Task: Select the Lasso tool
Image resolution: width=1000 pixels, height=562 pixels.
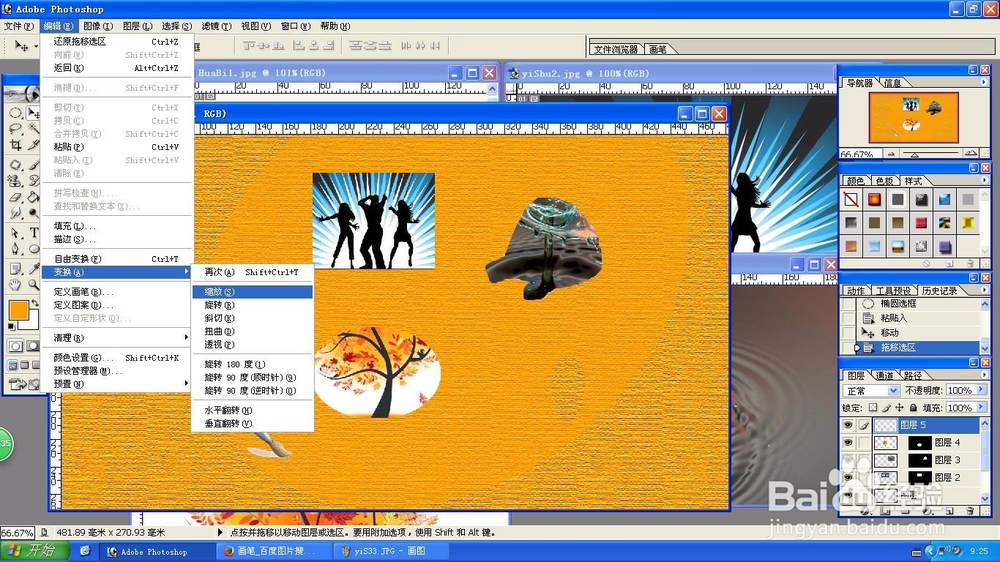Action: (15, 129)
